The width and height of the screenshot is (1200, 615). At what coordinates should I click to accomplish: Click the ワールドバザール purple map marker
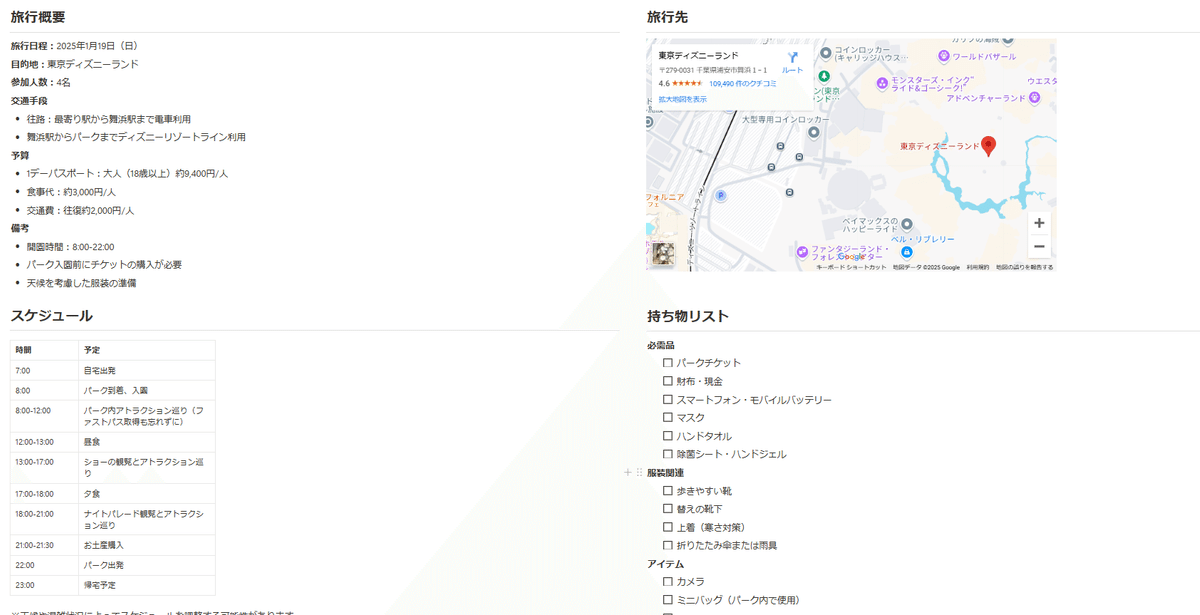(x=943, y=56)
